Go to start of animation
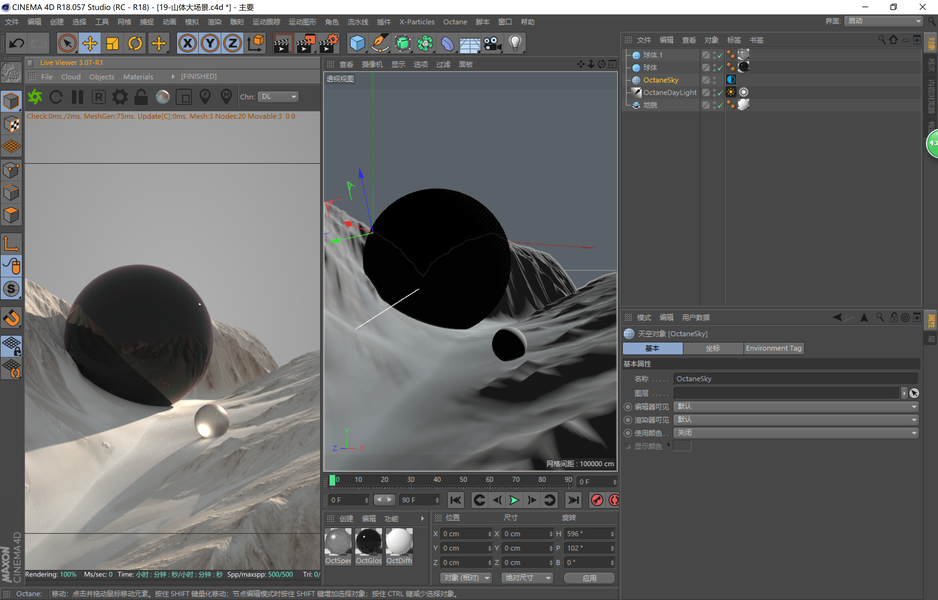The width and height of the screenshot is (938, 600). (x=455, y=500)
